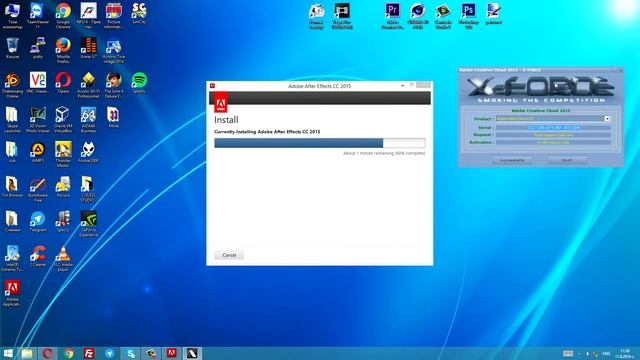Open the Recuva desktop shortcut
Screen dimensions: 640x360
coord(63,187)
